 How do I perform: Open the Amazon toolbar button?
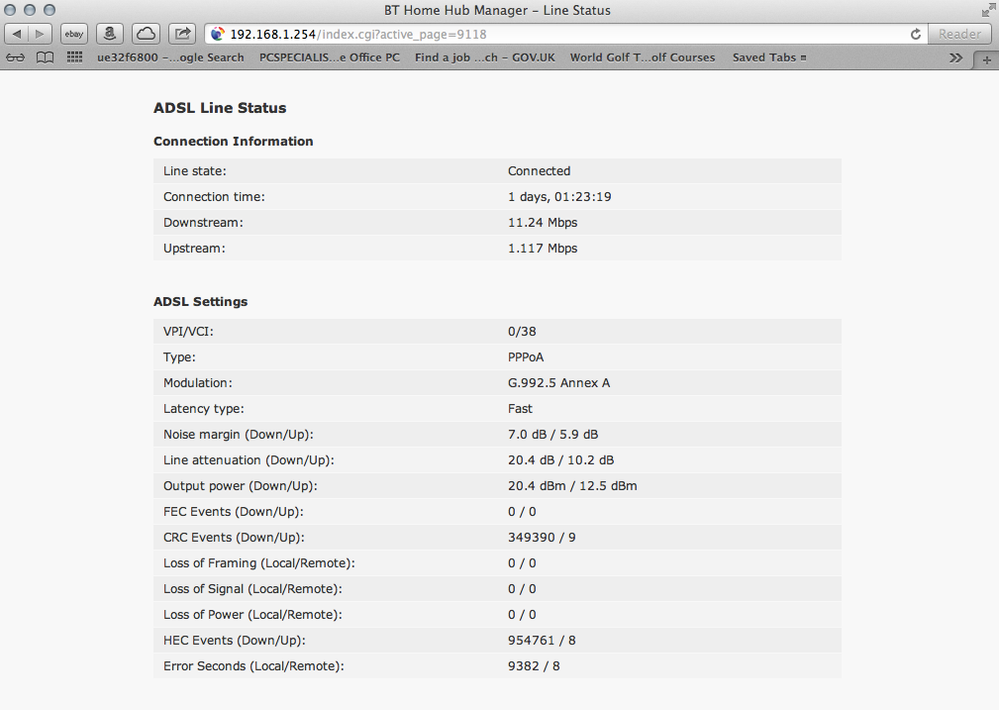tap(110, 34)
